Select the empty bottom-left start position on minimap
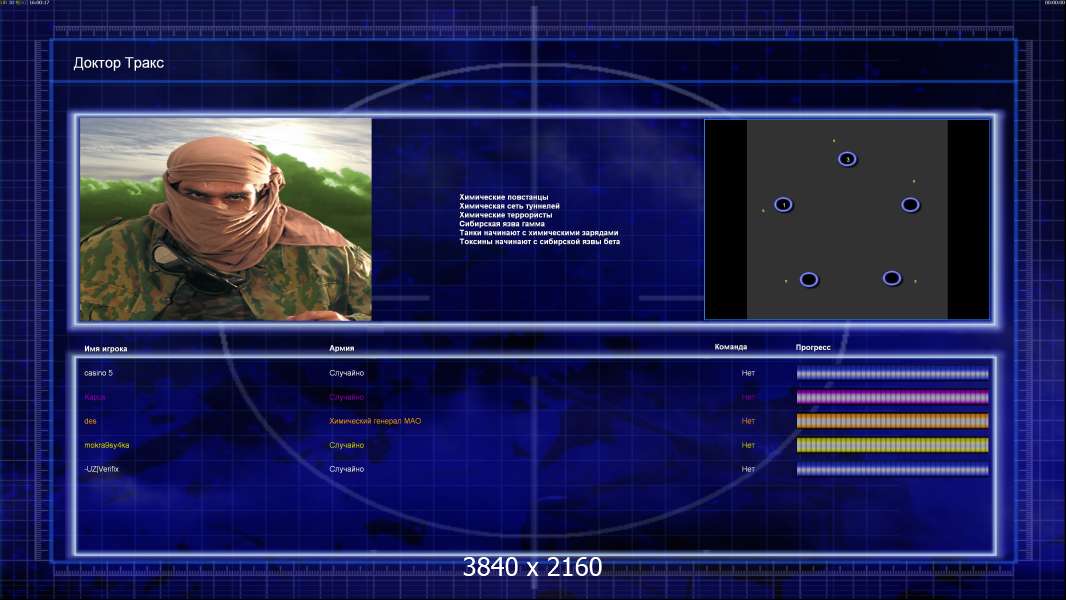 [809, 279]
